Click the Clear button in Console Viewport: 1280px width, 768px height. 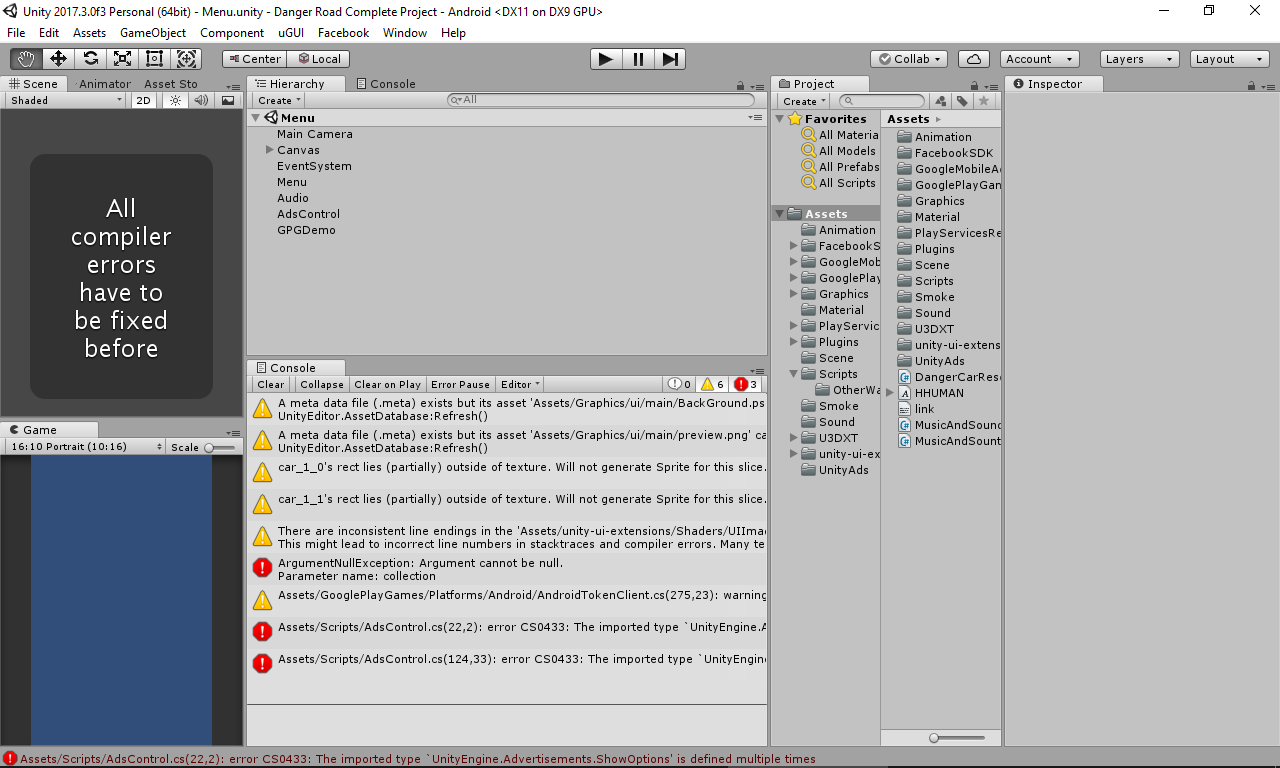click(x=270, y=384)
